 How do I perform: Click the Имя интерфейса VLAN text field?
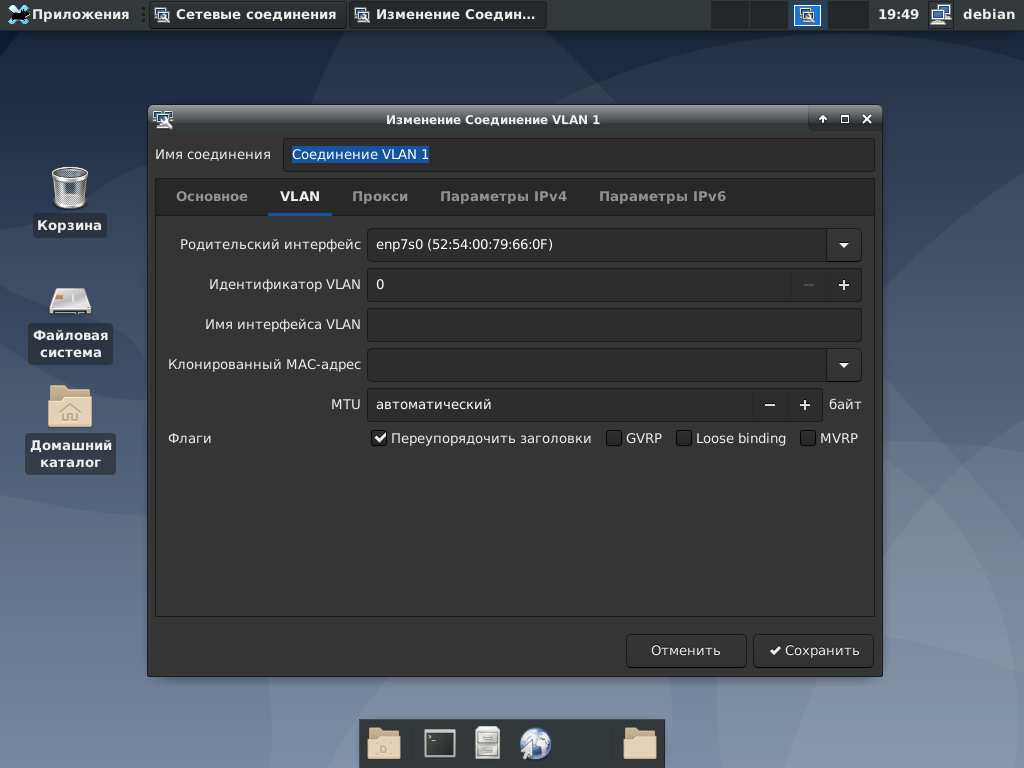pyautogui.click(x=614, y=325)
